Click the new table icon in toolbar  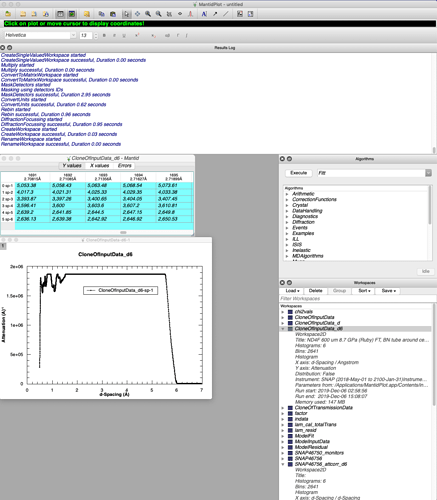[x=60, y=14]
